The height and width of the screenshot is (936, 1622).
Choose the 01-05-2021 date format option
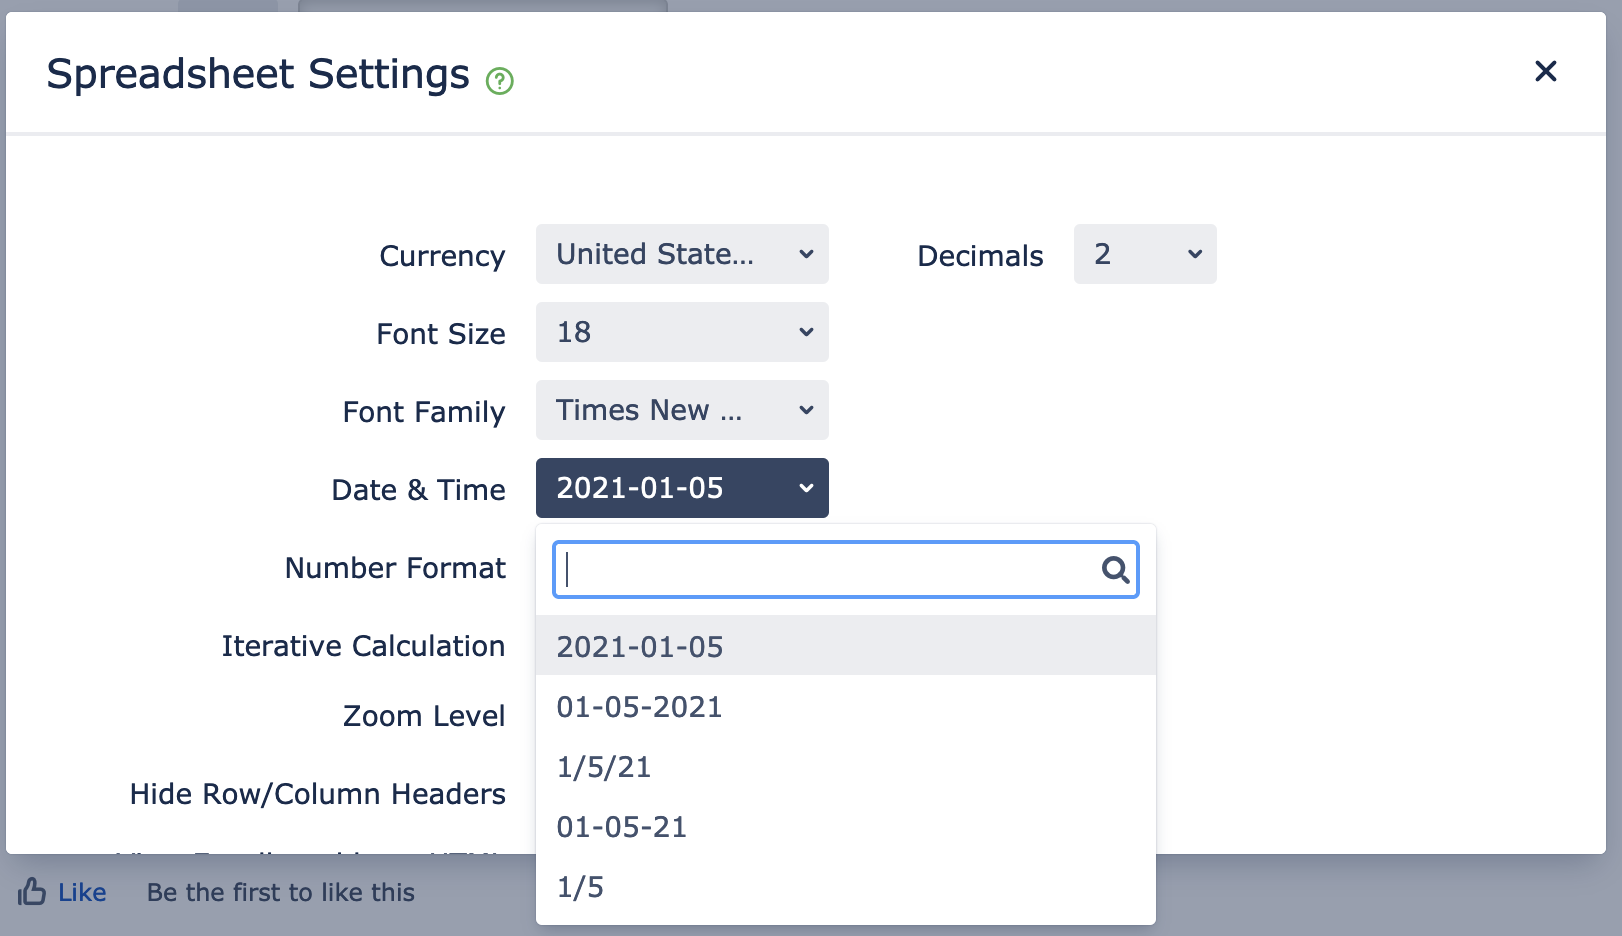pos(640,707)
